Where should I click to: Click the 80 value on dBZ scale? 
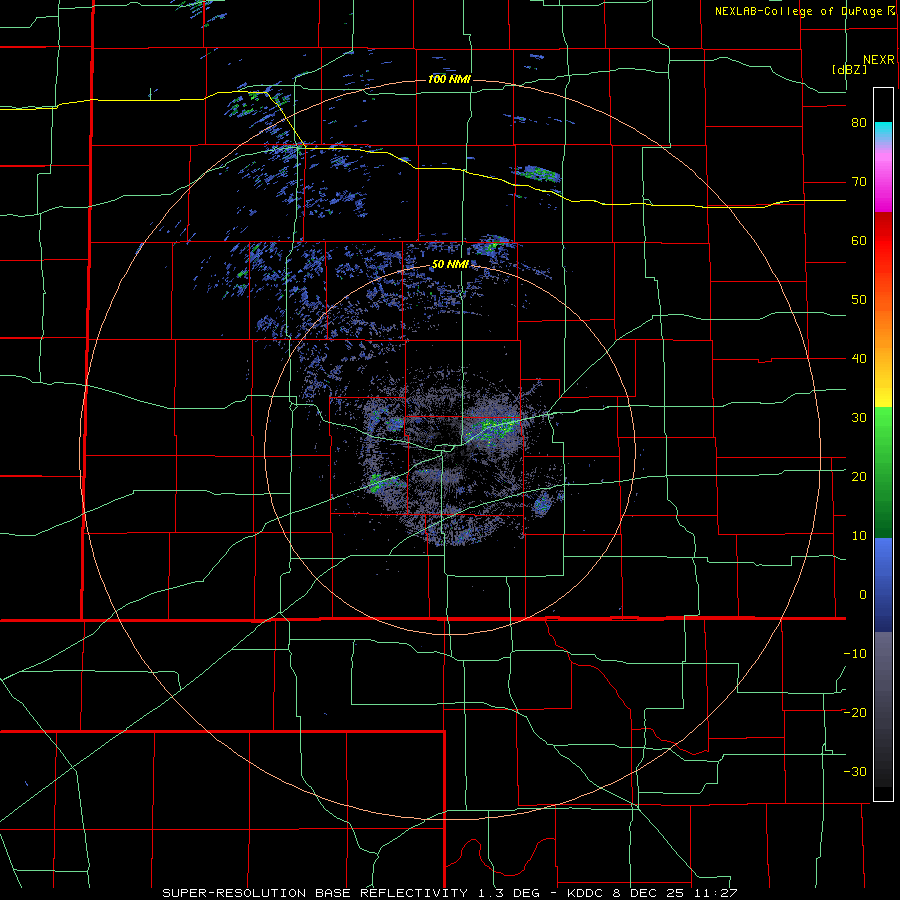(859, 123)
